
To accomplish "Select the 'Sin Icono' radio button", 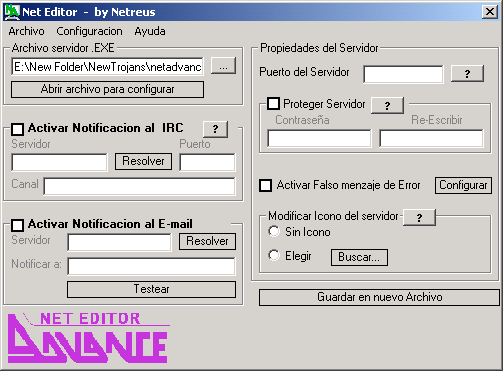I will pos(274,231).
